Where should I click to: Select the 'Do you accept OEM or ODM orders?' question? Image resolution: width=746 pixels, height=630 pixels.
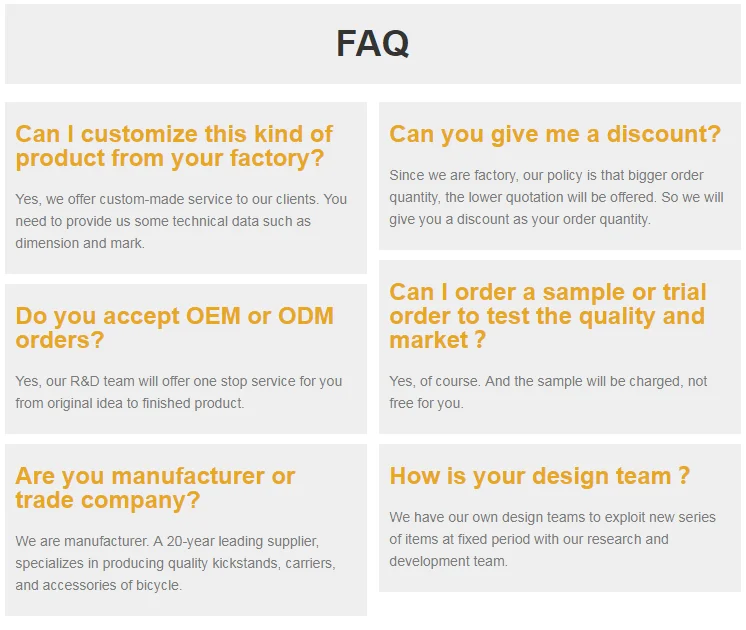click(x=175, y=328)
